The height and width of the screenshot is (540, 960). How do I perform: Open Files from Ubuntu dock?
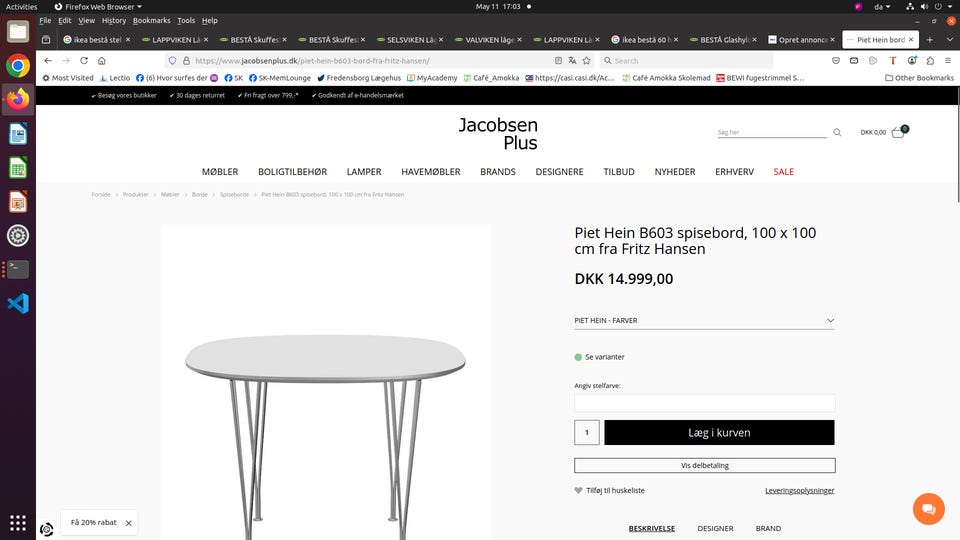(x=18, y=31)
